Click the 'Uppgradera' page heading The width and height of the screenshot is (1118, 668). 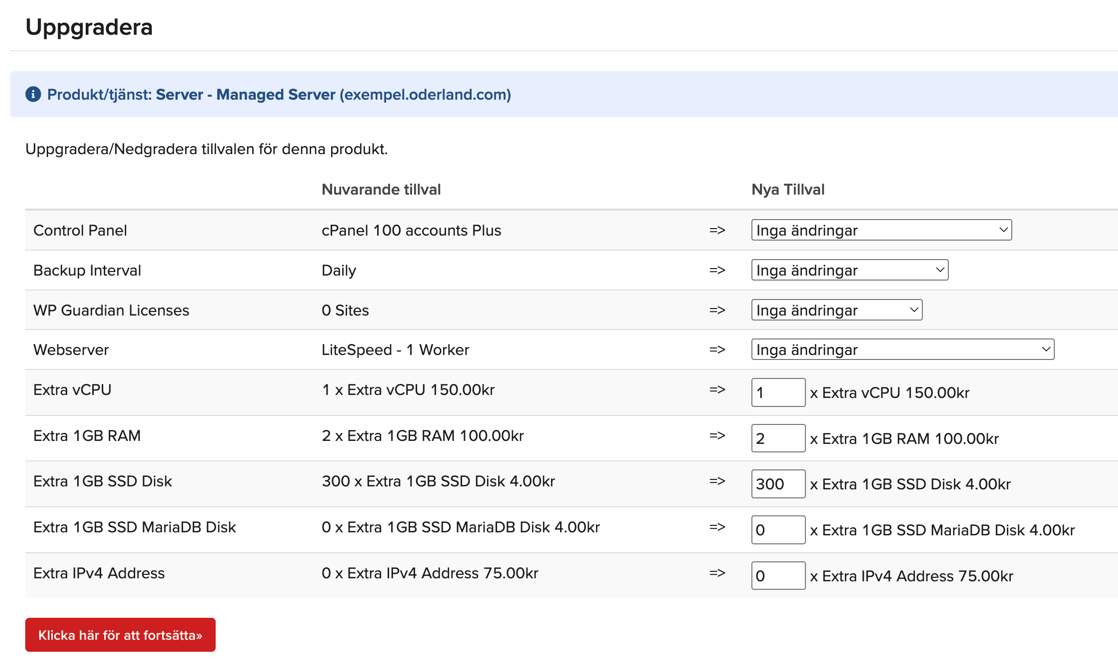tap(89, 27)
